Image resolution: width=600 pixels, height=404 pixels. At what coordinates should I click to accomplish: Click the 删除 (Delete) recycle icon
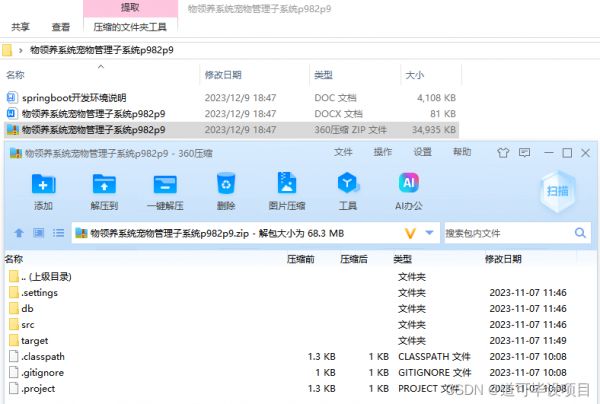click(226, 184)
